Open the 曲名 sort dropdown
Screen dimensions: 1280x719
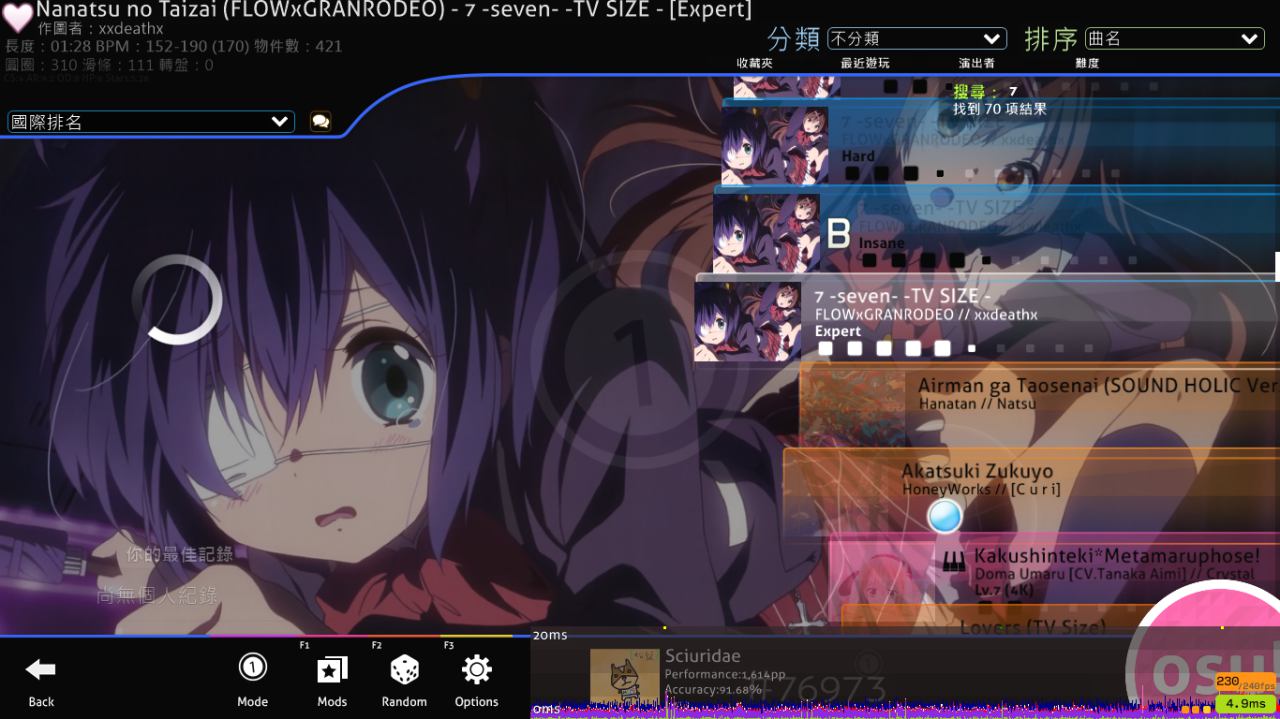click(1174, 39)
